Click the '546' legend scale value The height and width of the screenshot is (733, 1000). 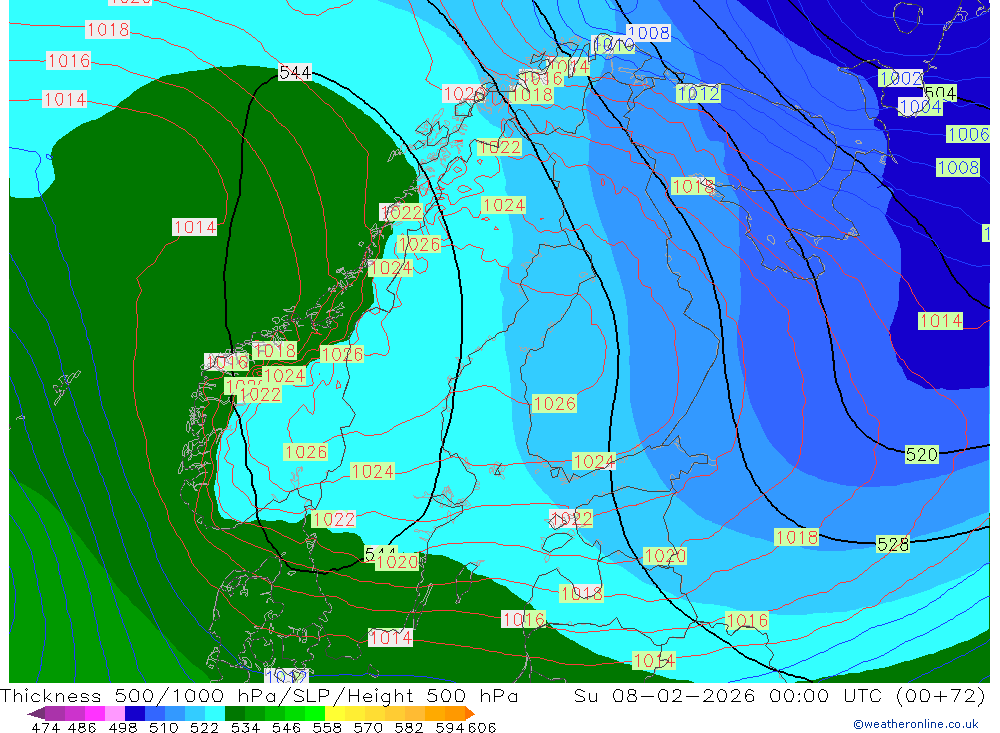[x=286, y=727]
